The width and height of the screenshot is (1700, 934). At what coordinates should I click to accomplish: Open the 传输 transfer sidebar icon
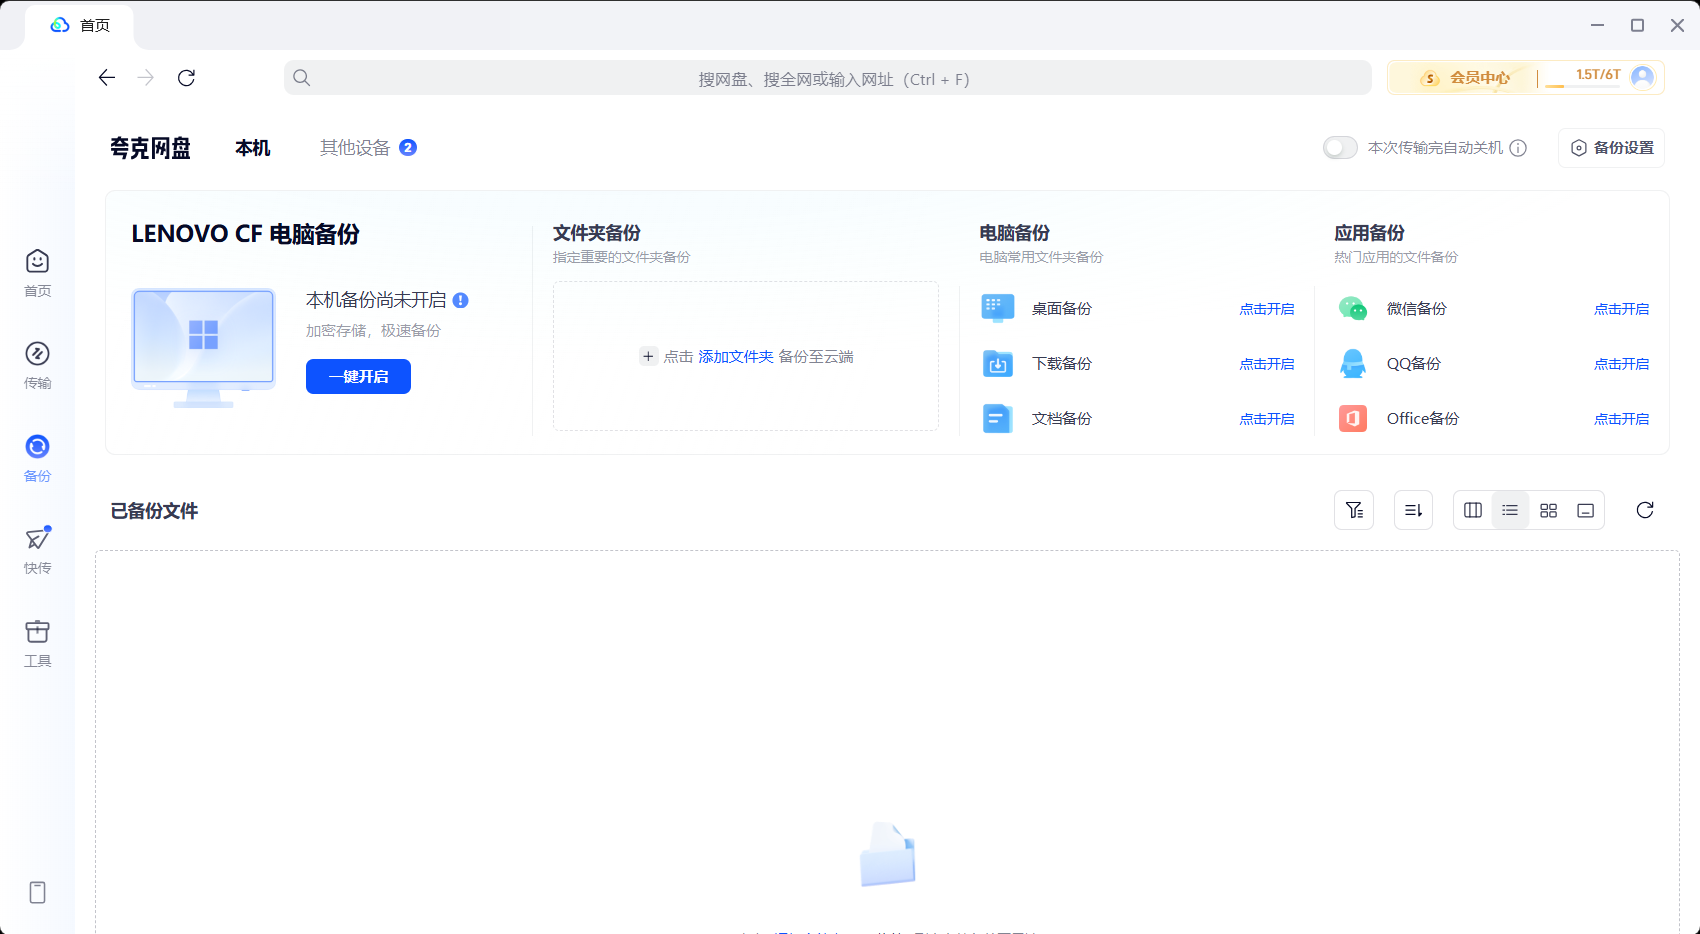(x=37, y=354)
